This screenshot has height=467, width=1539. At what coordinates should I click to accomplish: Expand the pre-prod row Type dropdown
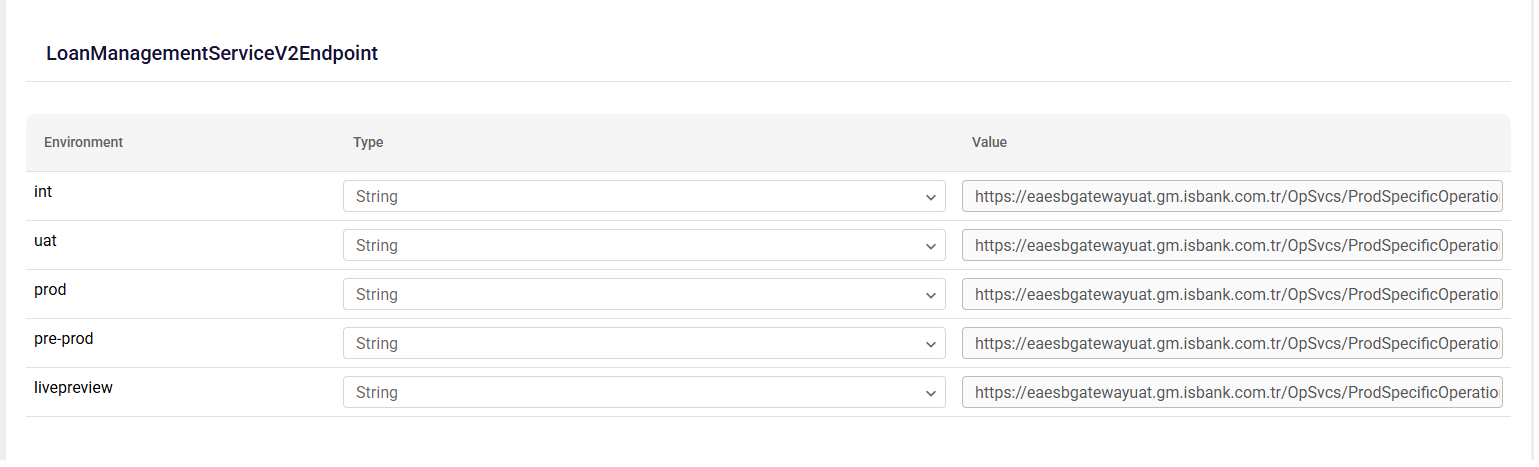643,343
